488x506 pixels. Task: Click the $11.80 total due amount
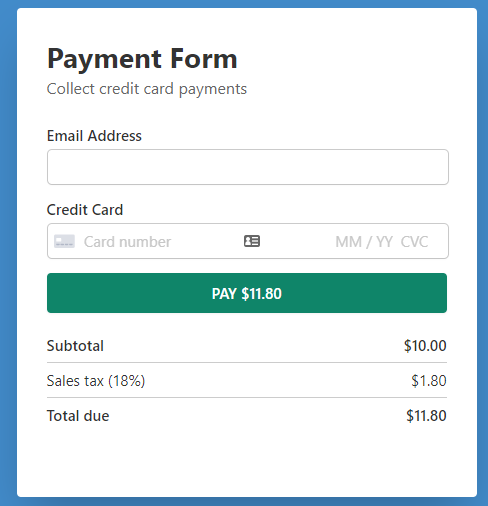(426, 416)
